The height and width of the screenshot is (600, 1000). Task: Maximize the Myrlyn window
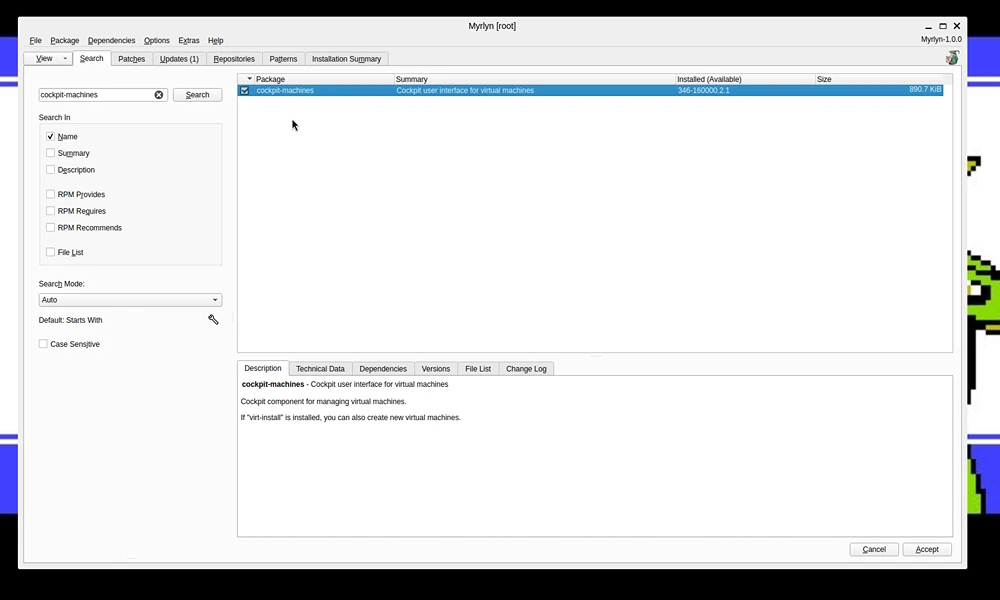point(943,26)
